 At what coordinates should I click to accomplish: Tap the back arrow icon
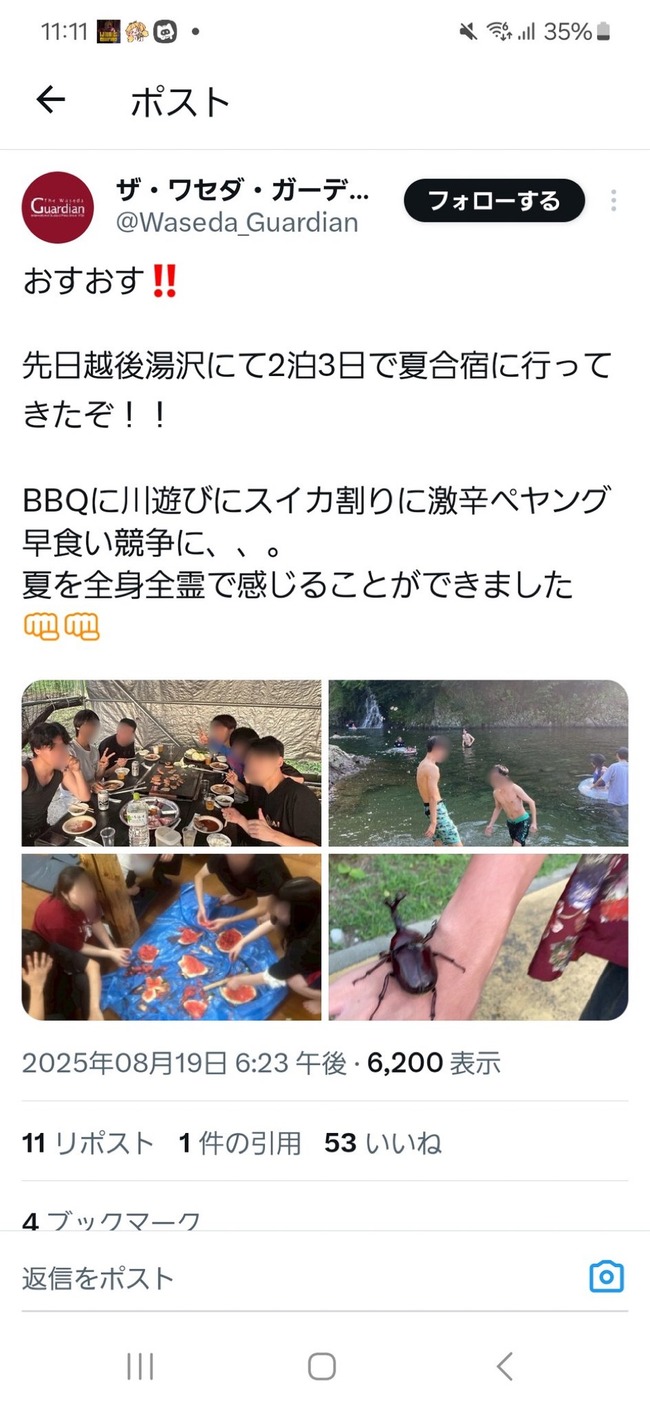click(x=50, y=99)
